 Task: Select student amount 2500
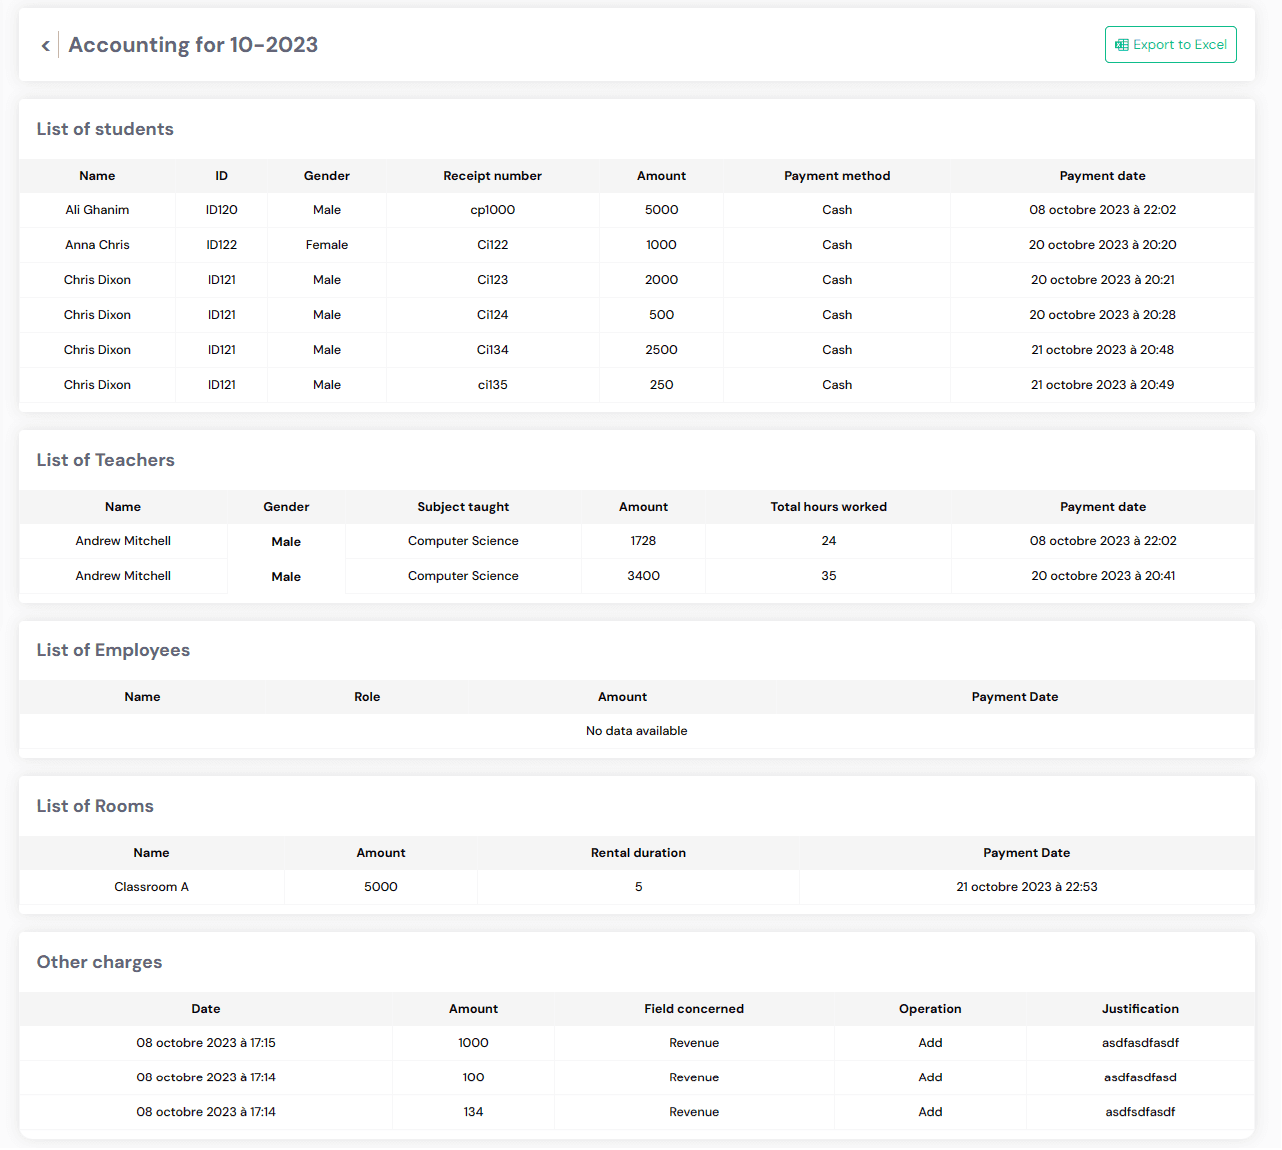661,350
